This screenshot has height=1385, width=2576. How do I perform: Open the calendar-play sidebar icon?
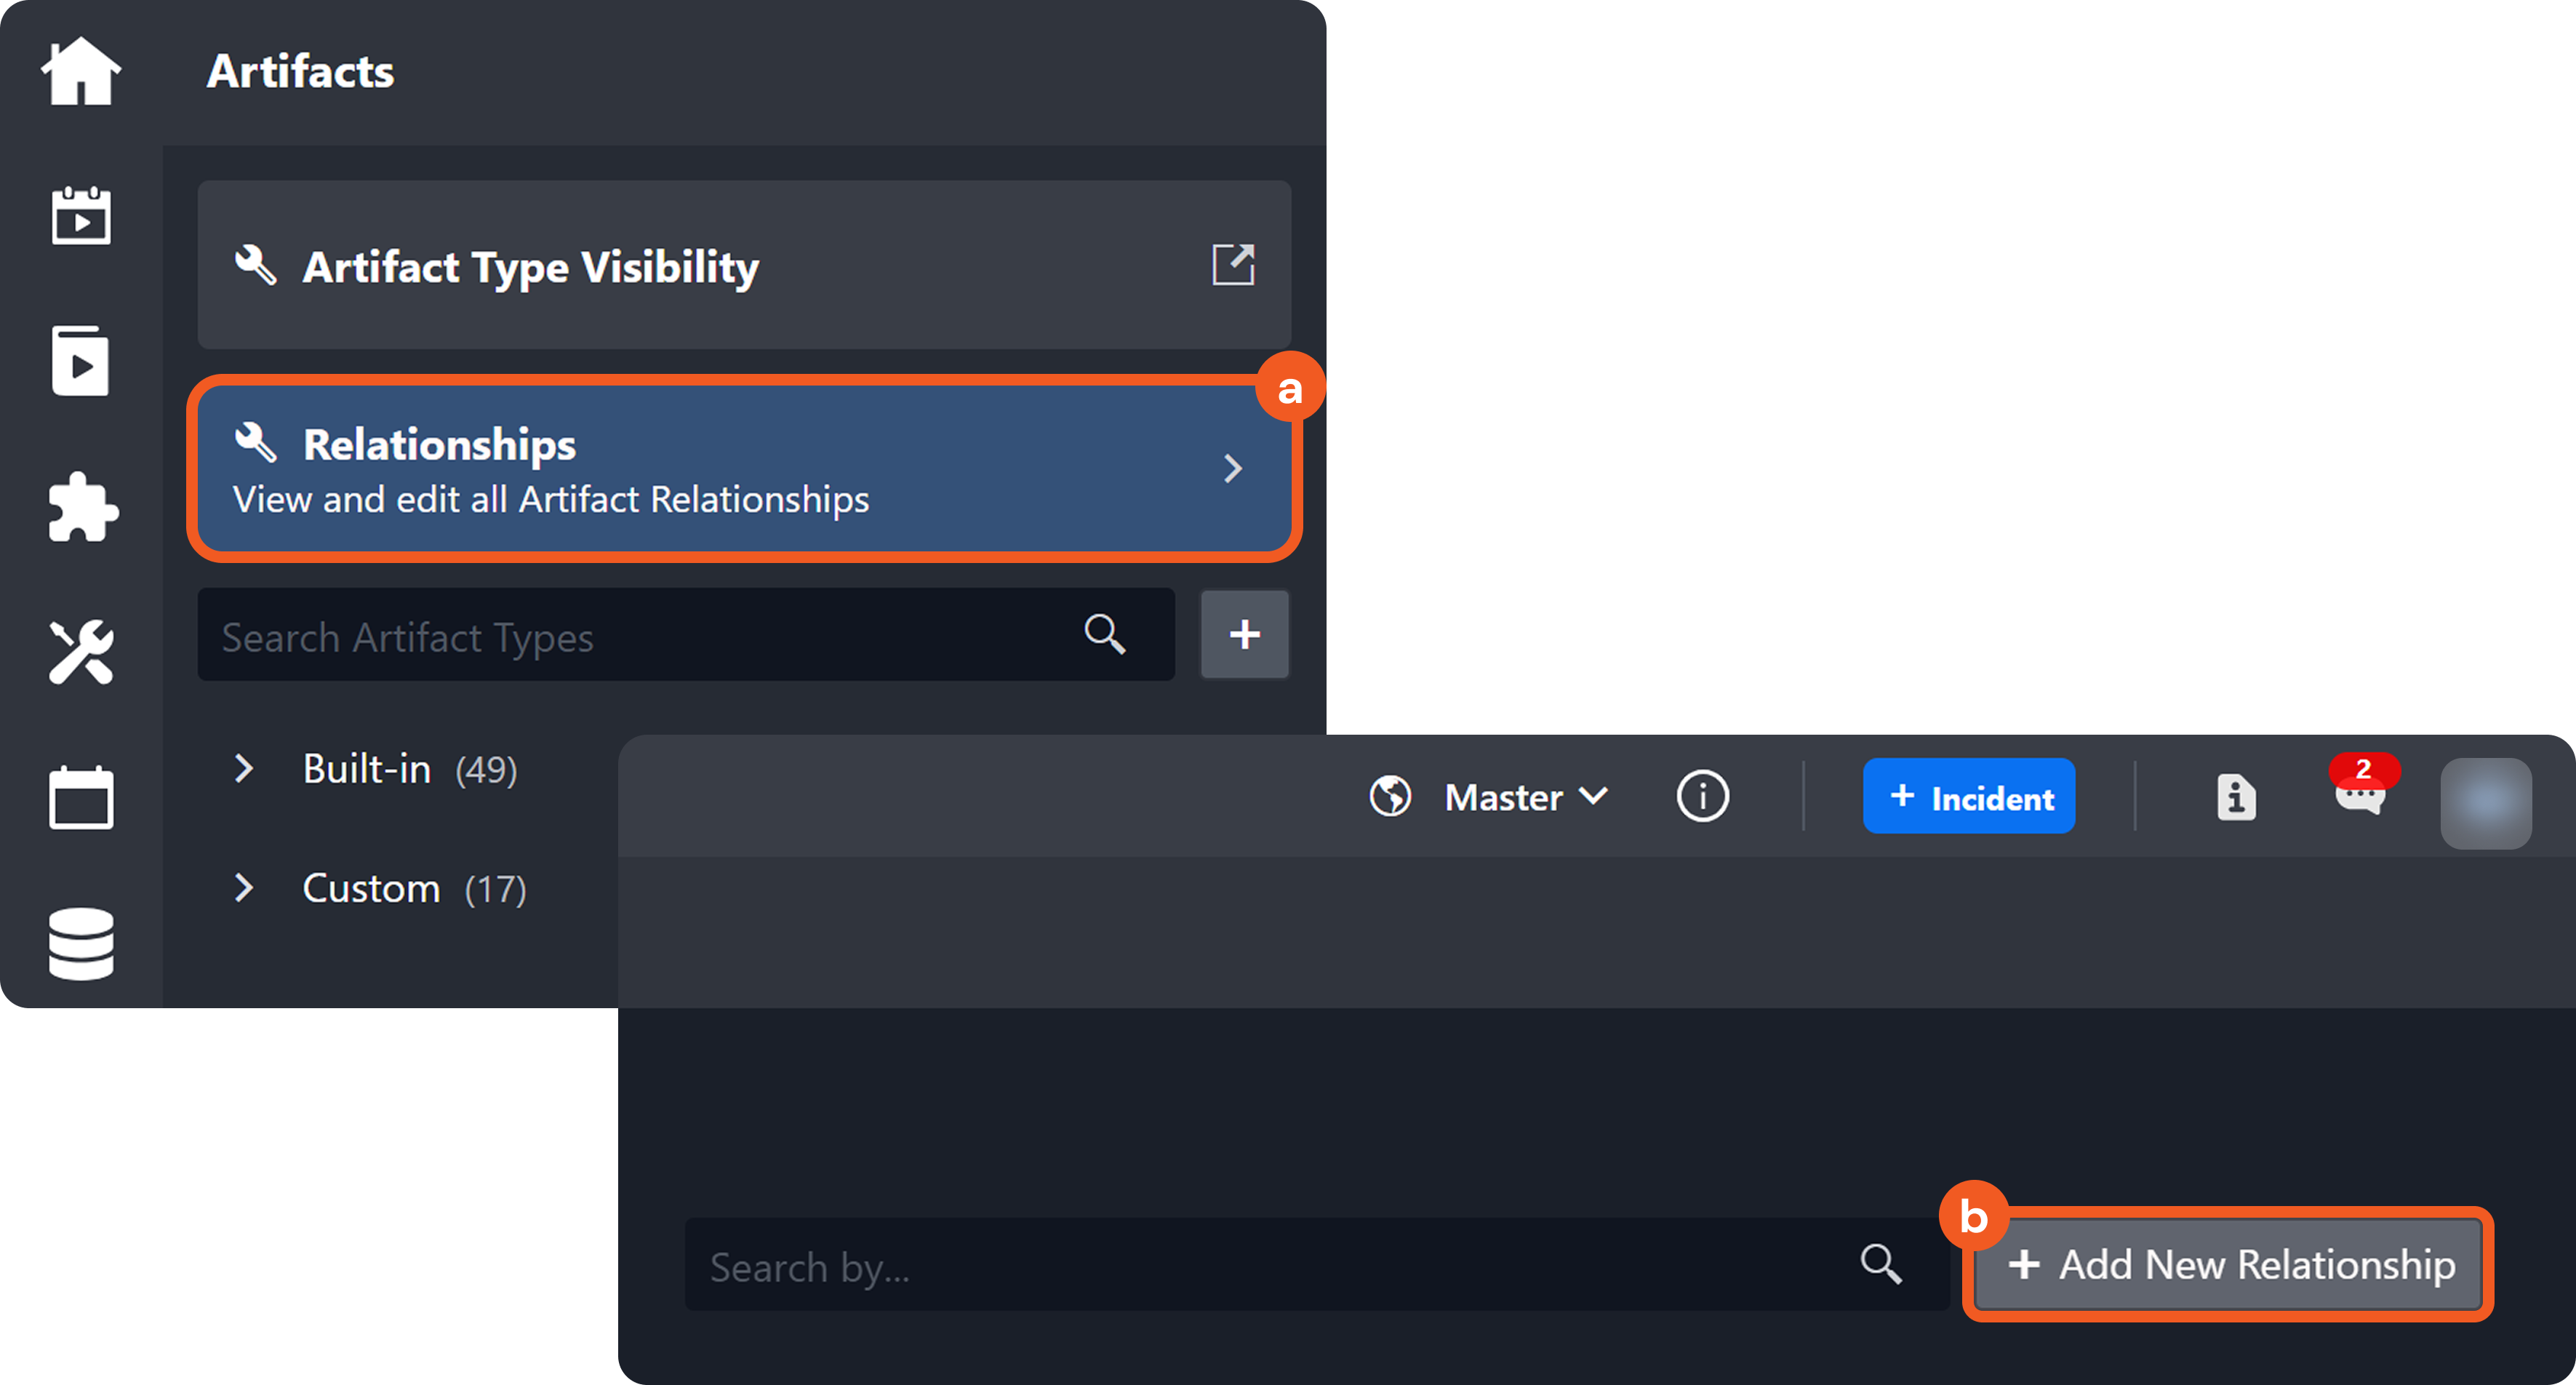tap(81, 215)
